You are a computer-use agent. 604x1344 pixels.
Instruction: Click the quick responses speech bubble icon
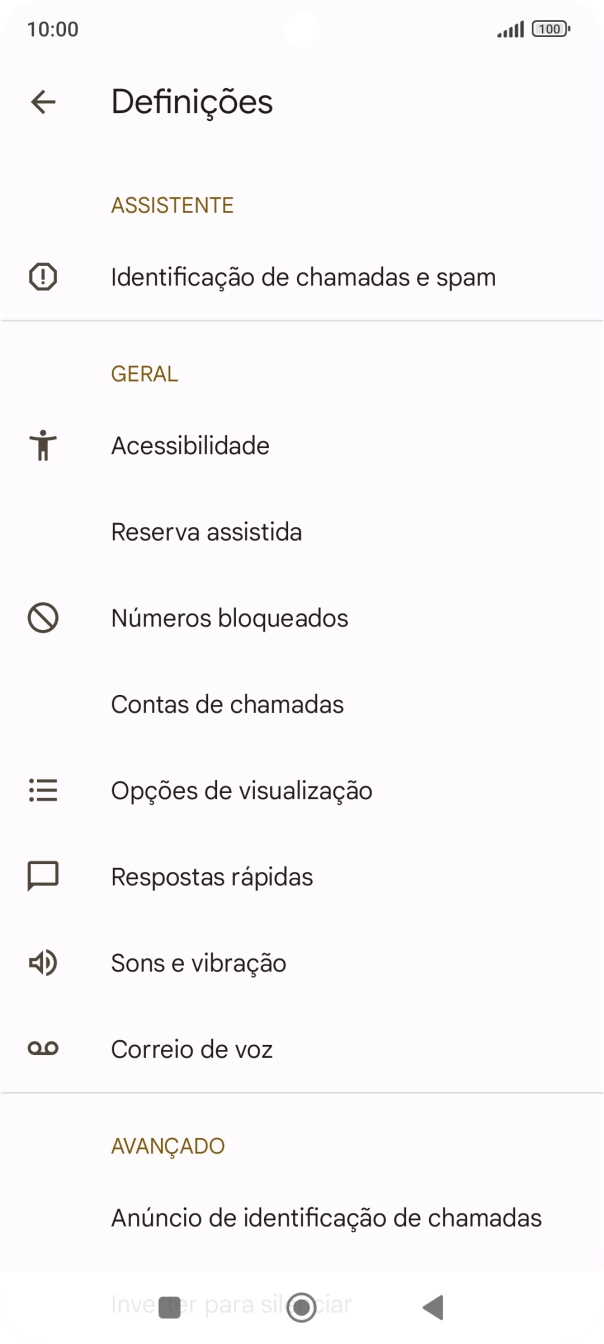pyautogui.click(x=42, y=876)
